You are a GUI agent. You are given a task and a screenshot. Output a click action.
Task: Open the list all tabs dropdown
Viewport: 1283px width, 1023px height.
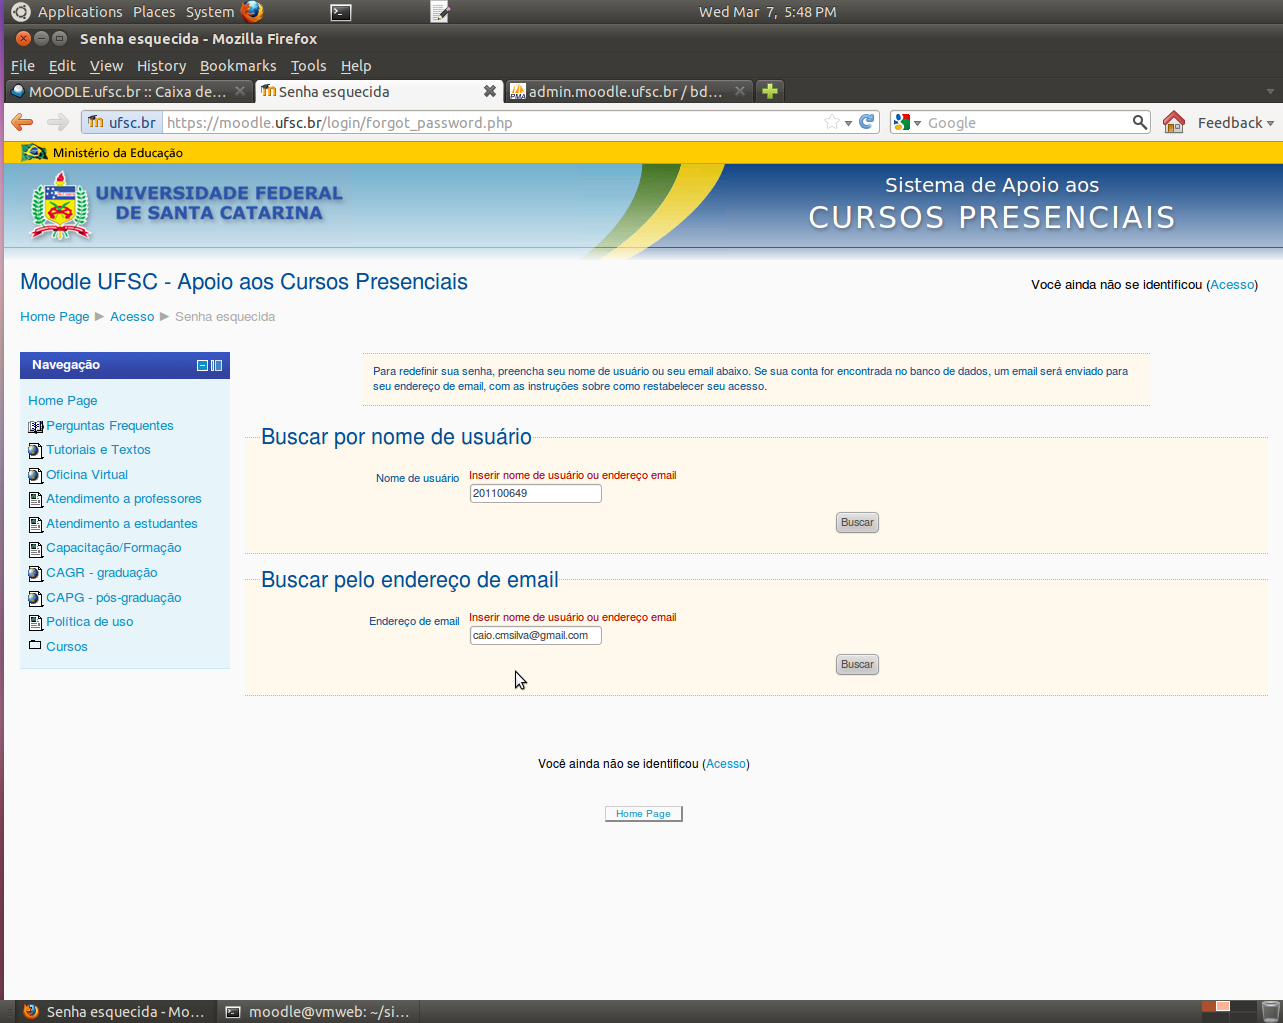click(1270, 91)
